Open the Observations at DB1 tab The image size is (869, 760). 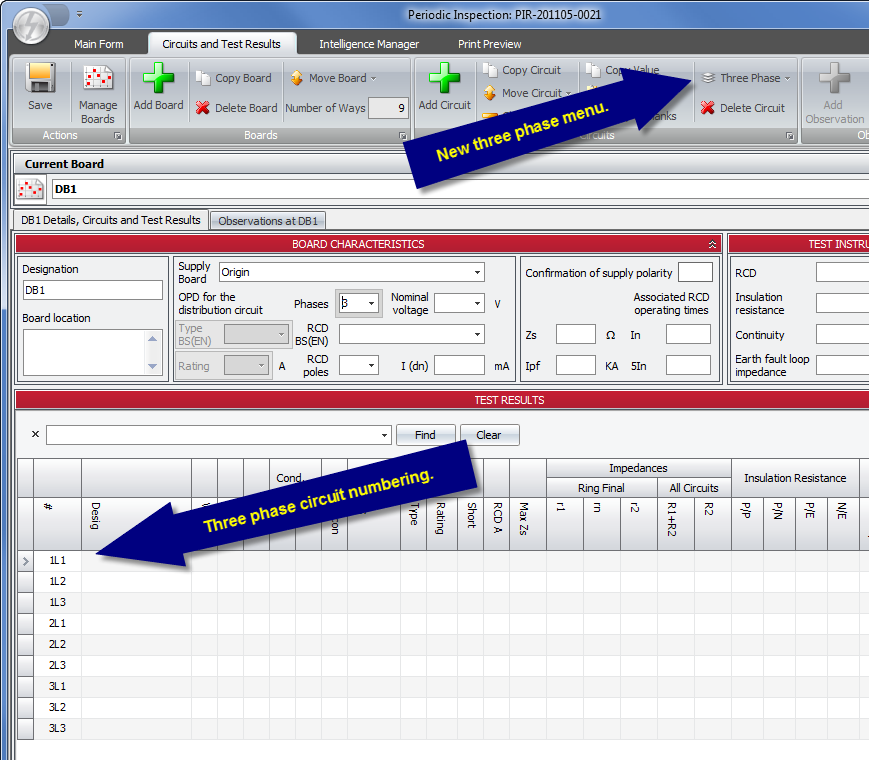pyautogui.click(x=268, y=221)
